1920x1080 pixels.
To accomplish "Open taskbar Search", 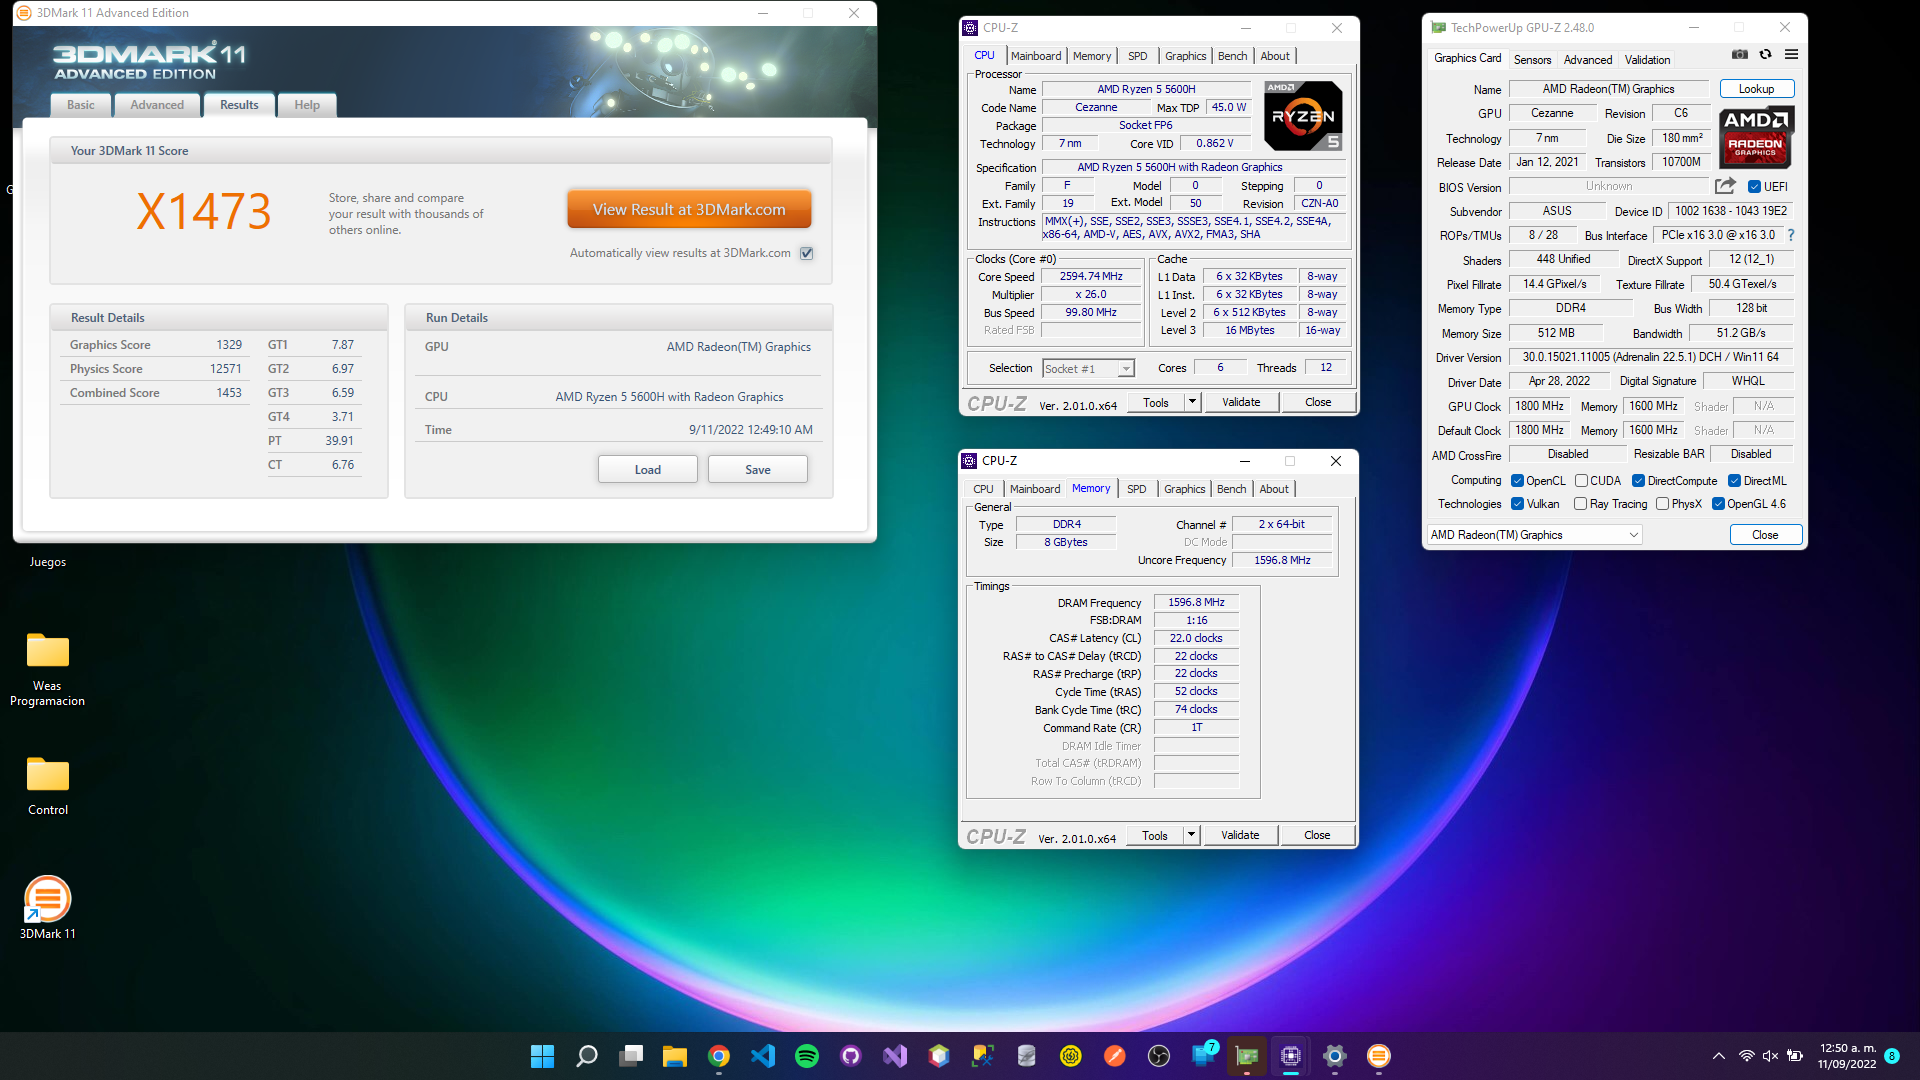I will (587, 1056).
